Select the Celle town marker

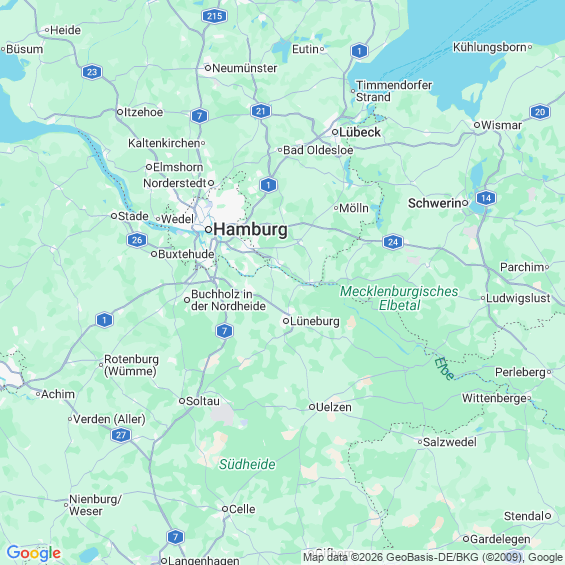pyautogui.click(x=224, y=509)
